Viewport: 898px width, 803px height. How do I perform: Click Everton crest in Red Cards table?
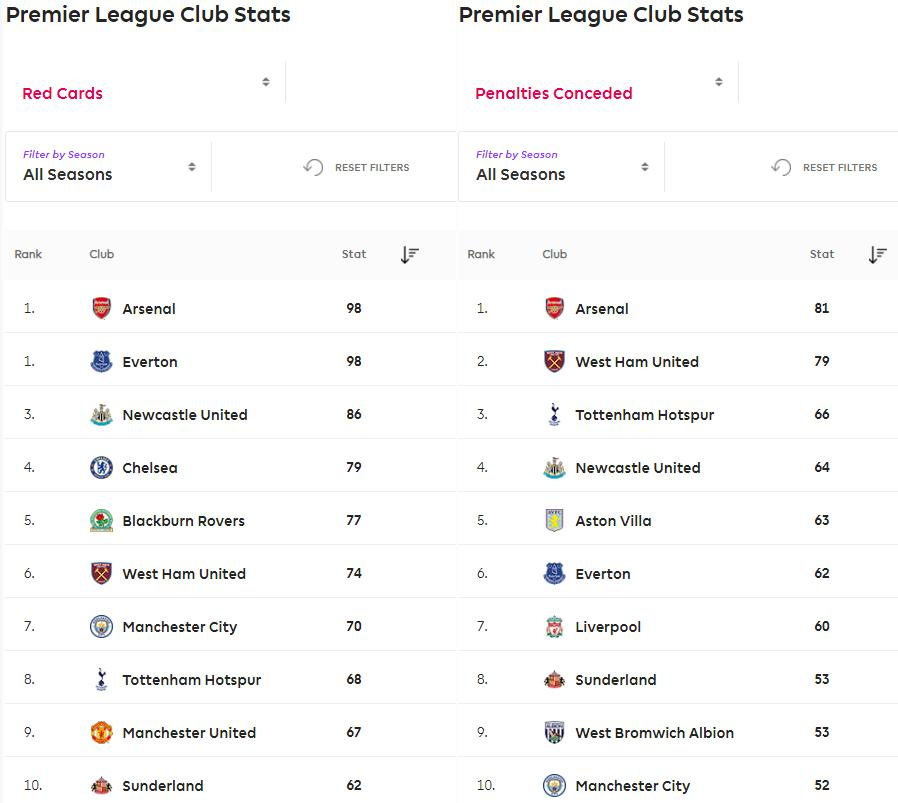pos(101,362)
